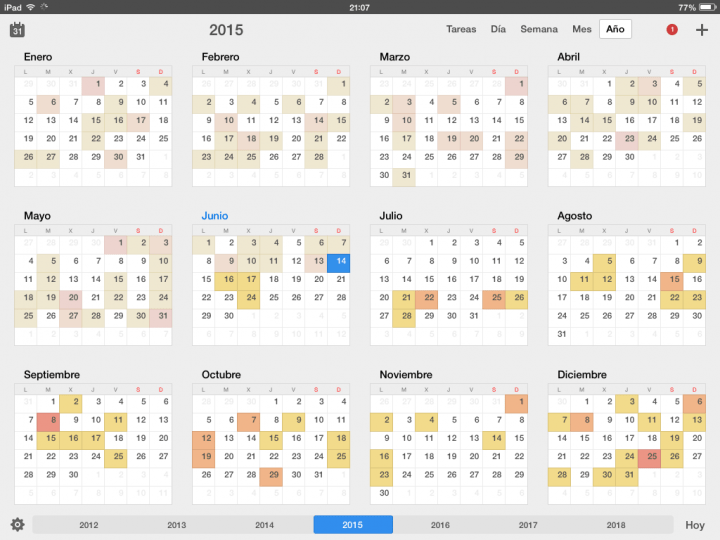Open the Marzo month heading
720x540 pixels.
(x=394, y=57)
